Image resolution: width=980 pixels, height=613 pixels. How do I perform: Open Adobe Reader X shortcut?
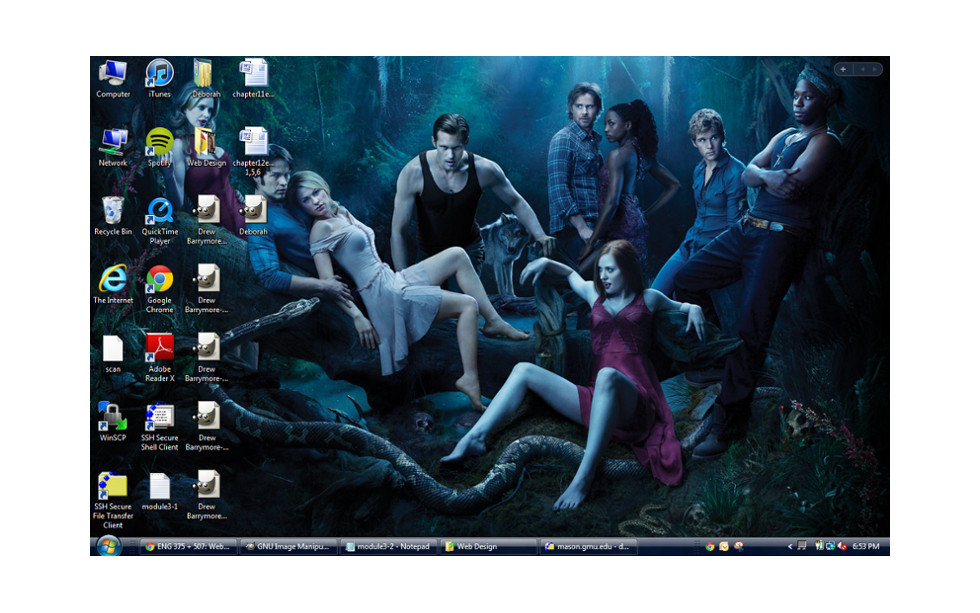tap(159, 358)
